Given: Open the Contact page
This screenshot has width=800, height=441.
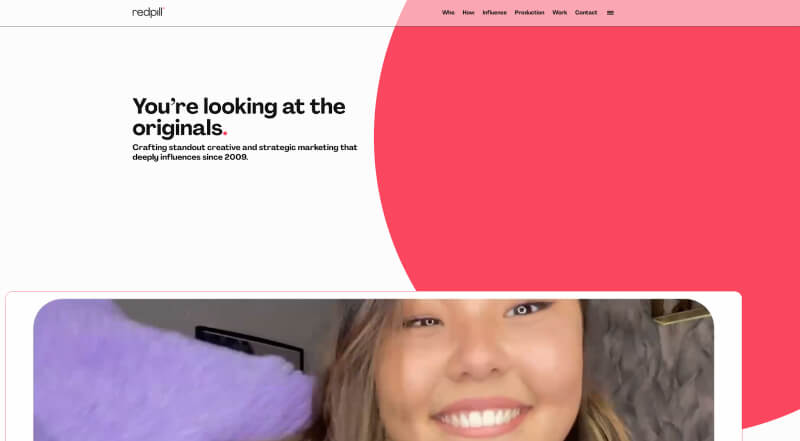Looking at the screenshot, I should (x=586, y=12).
